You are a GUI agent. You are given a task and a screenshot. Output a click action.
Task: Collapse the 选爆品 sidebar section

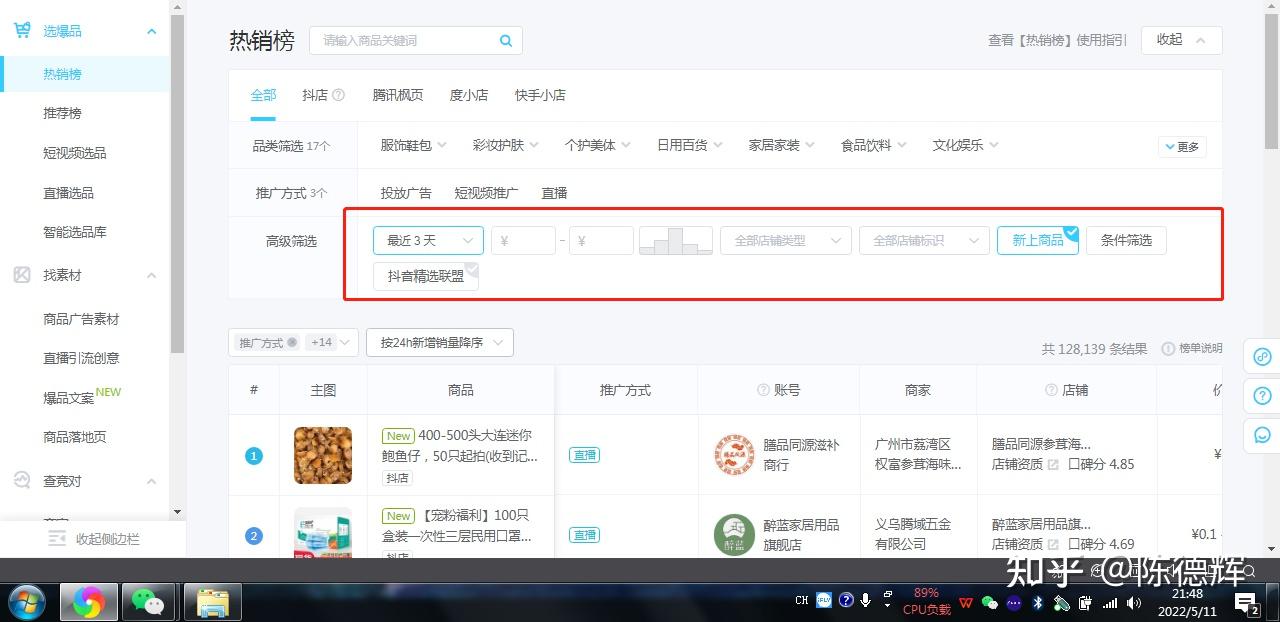point(152,32)
